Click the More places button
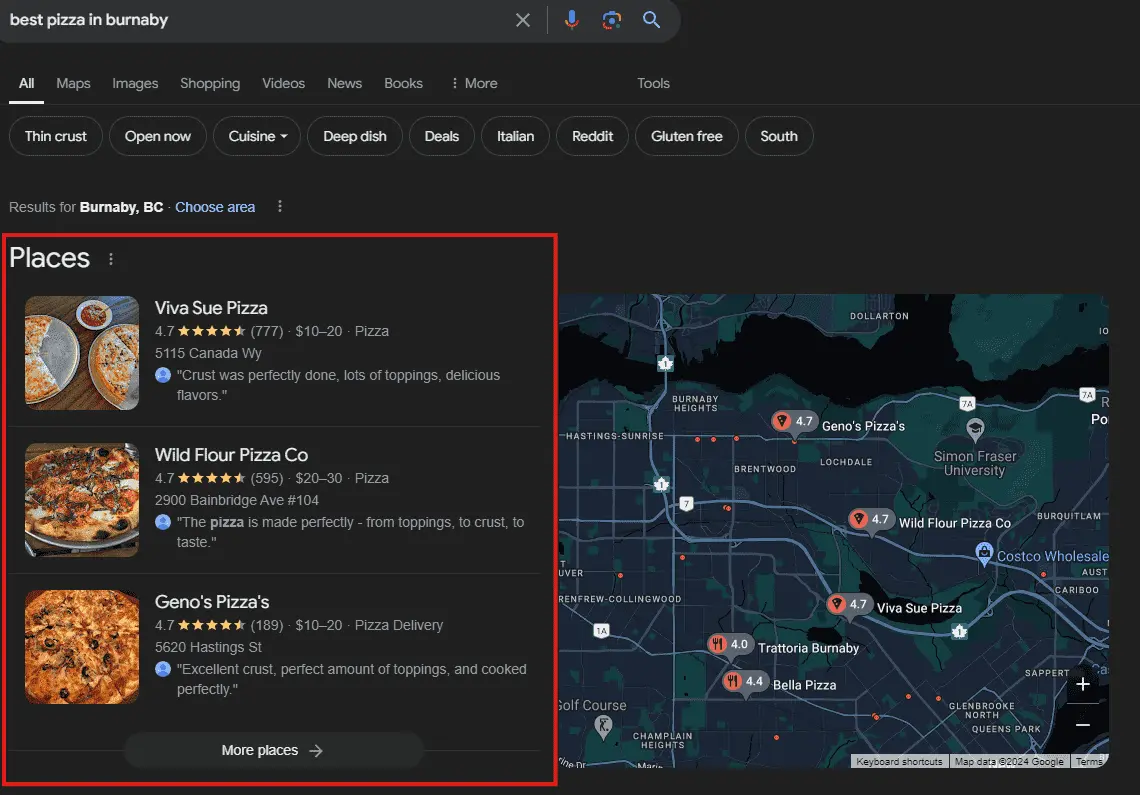The width and height of the screenshot is (1140, 795). click(x=273, y=750)
